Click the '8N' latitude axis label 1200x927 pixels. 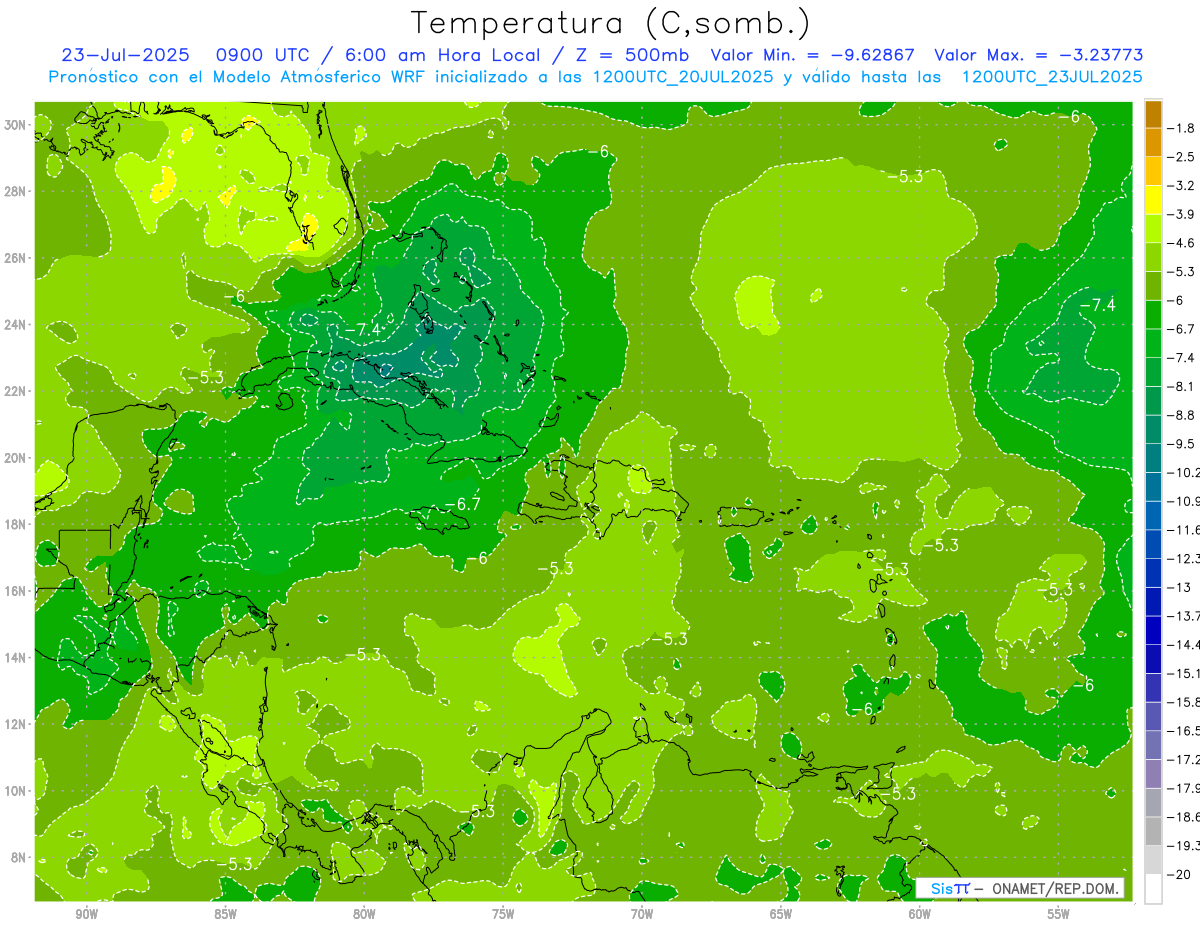(20, 857)
